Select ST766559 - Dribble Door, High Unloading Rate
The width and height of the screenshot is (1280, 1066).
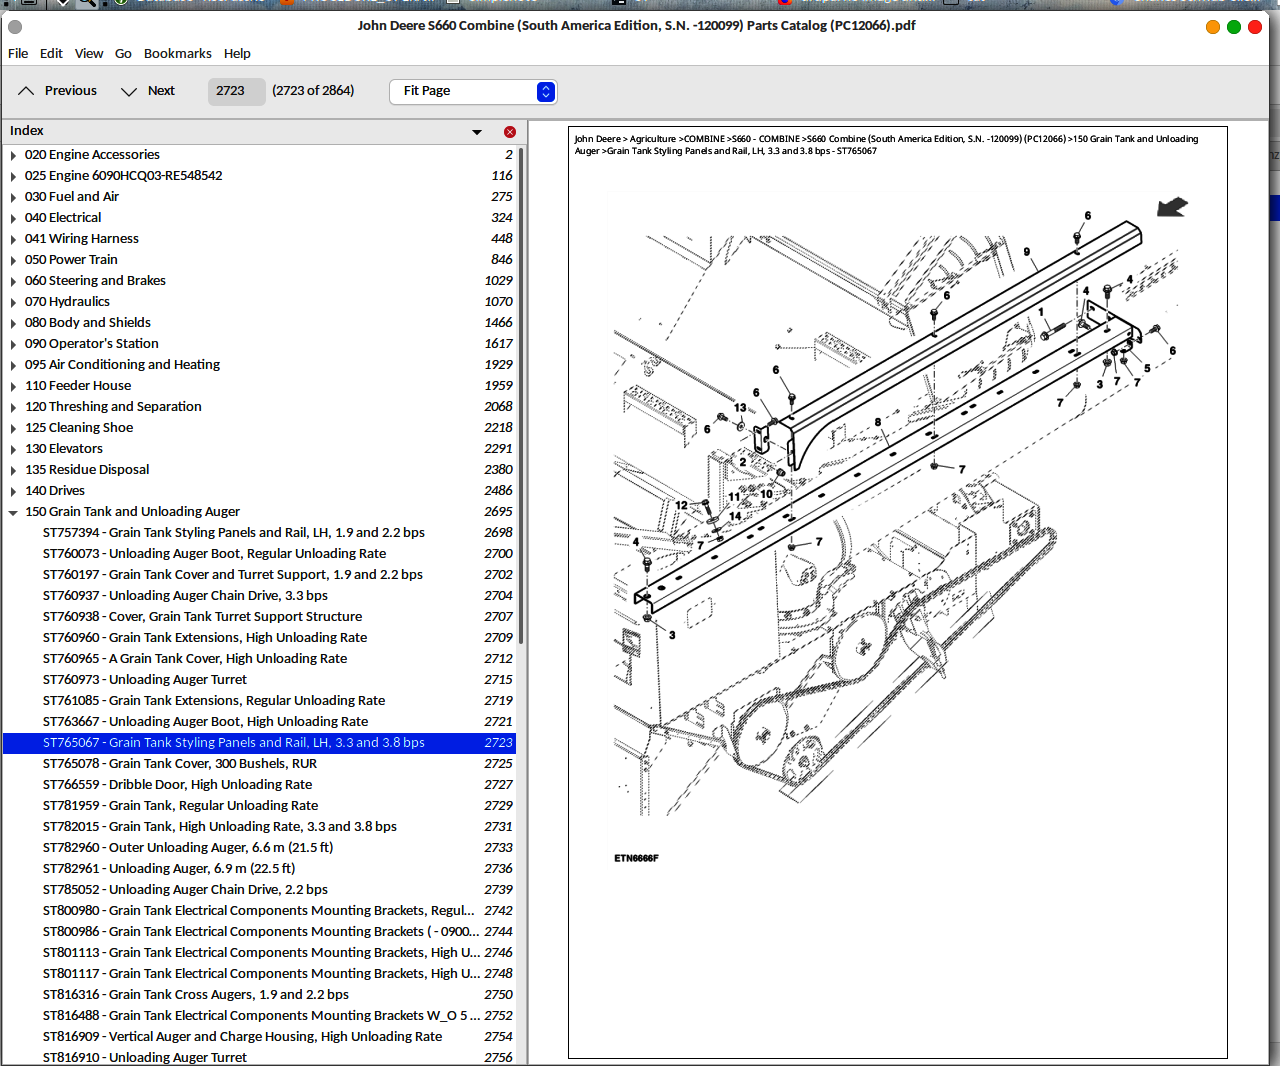point(177,785)
